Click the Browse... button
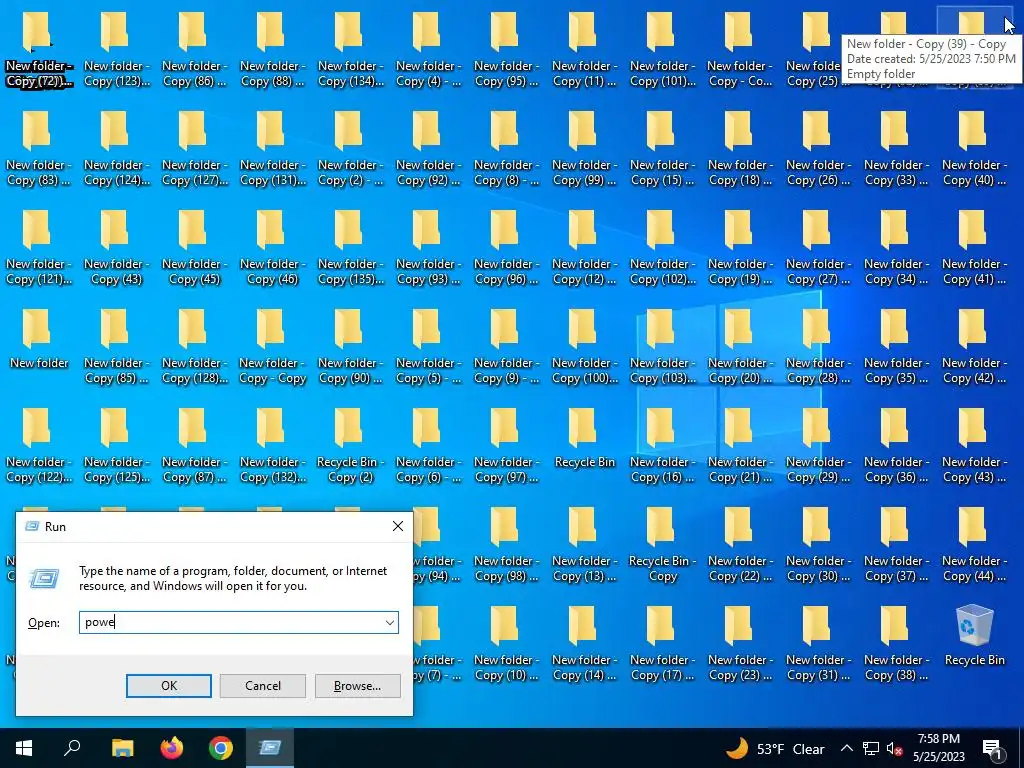The width and height of the screenshot is (1024, 768). 357,686
